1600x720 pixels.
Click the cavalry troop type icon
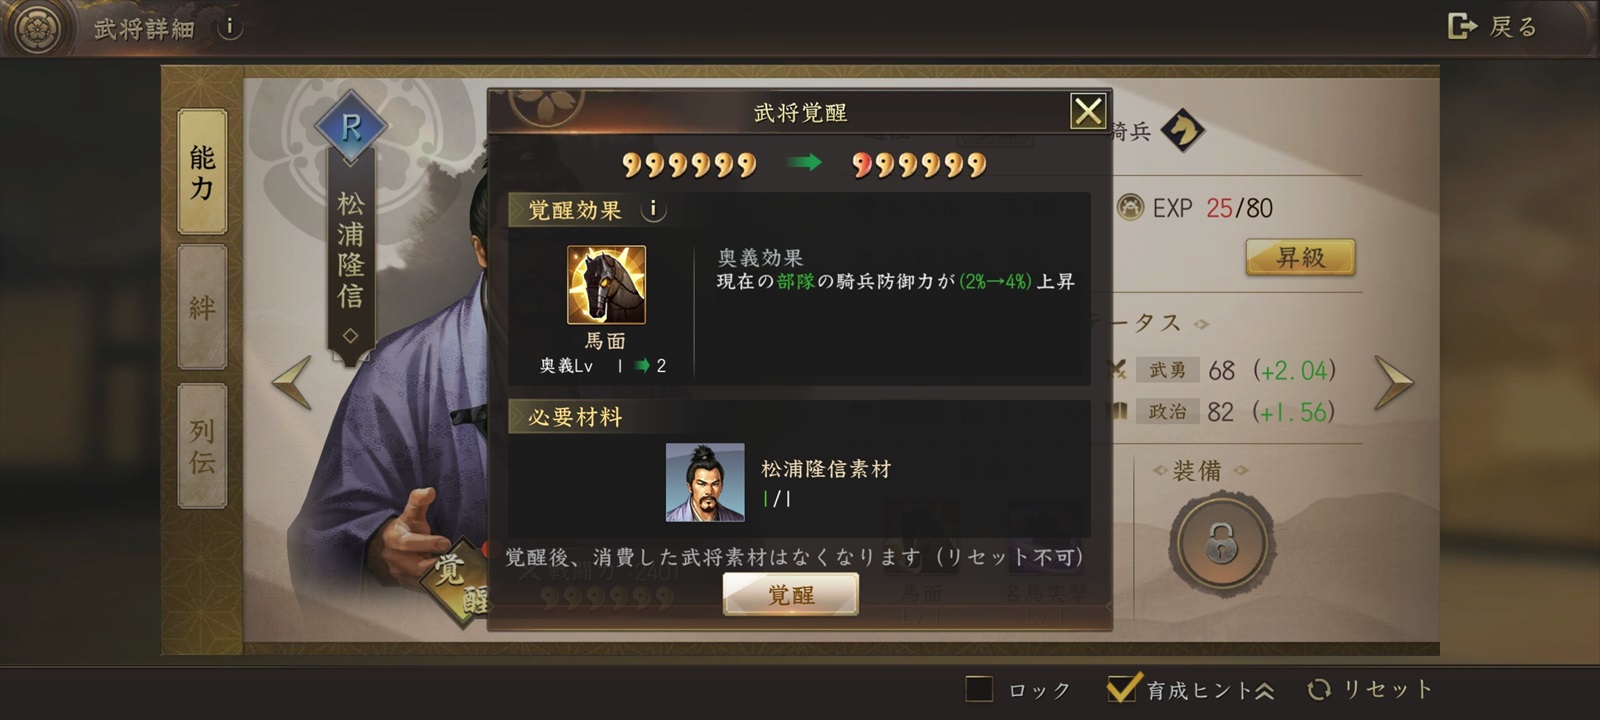click(x=1183, y=130)
